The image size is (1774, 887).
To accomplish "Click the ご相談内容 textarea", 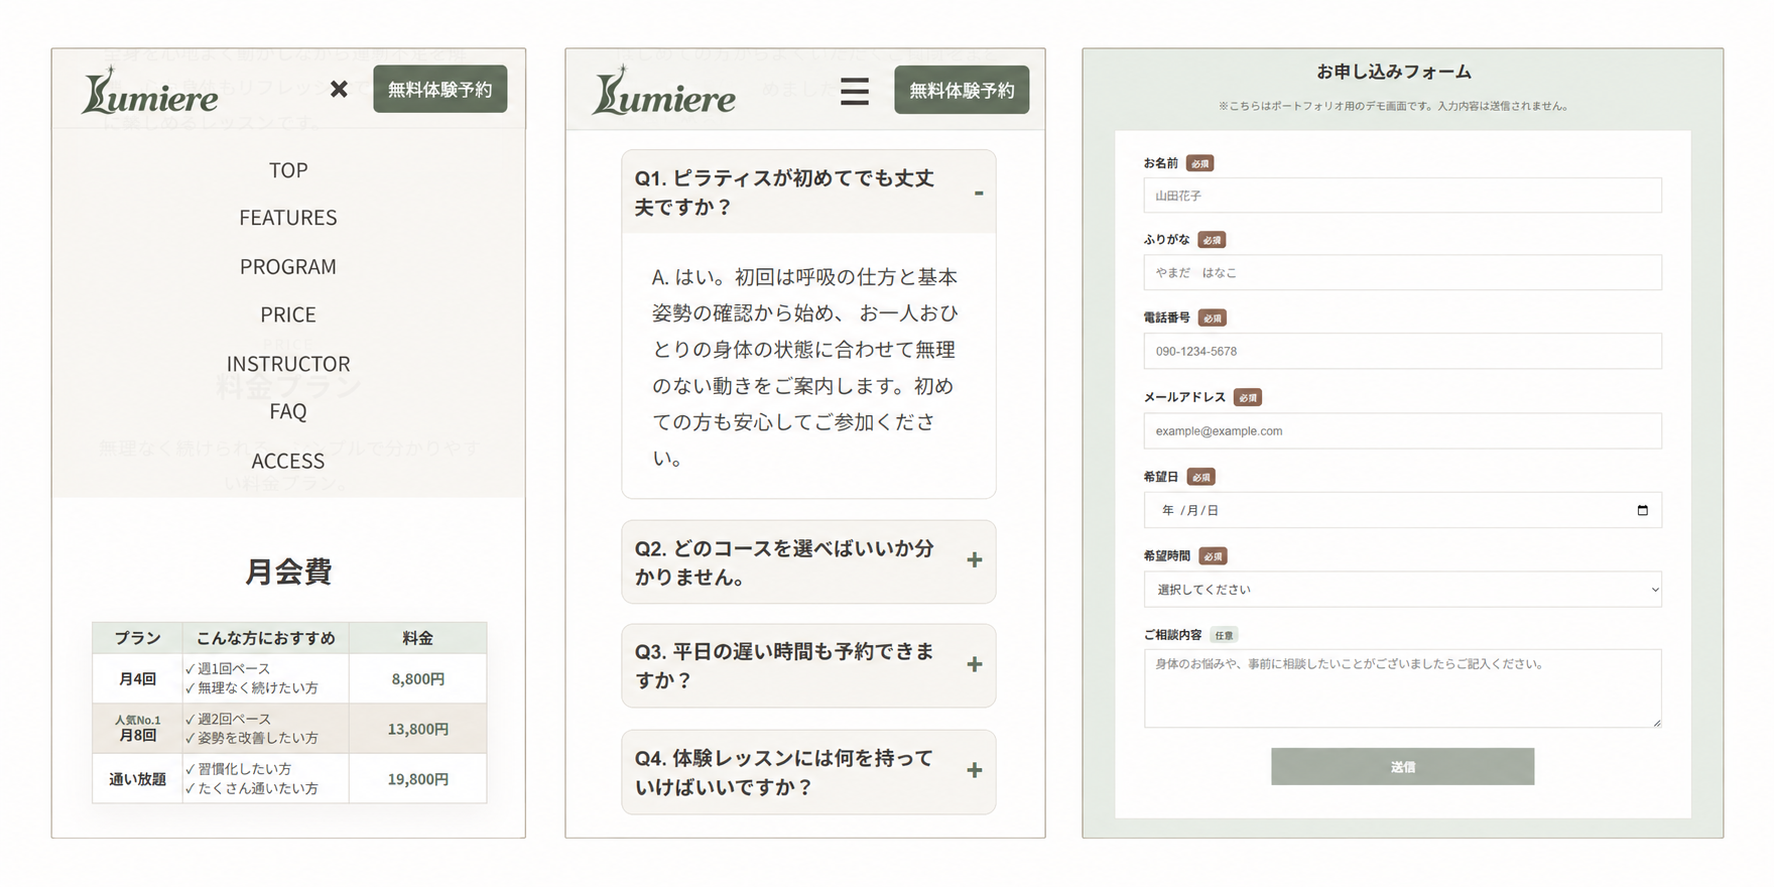I will (x=1402, y=688).
